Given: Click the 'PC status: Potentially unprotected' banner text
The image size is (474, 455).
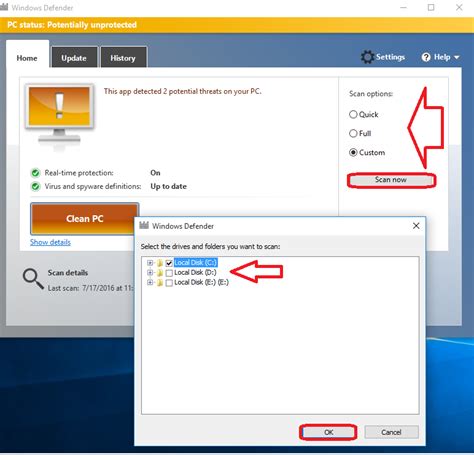Looking at the screenshot, I should pos(72,25).
